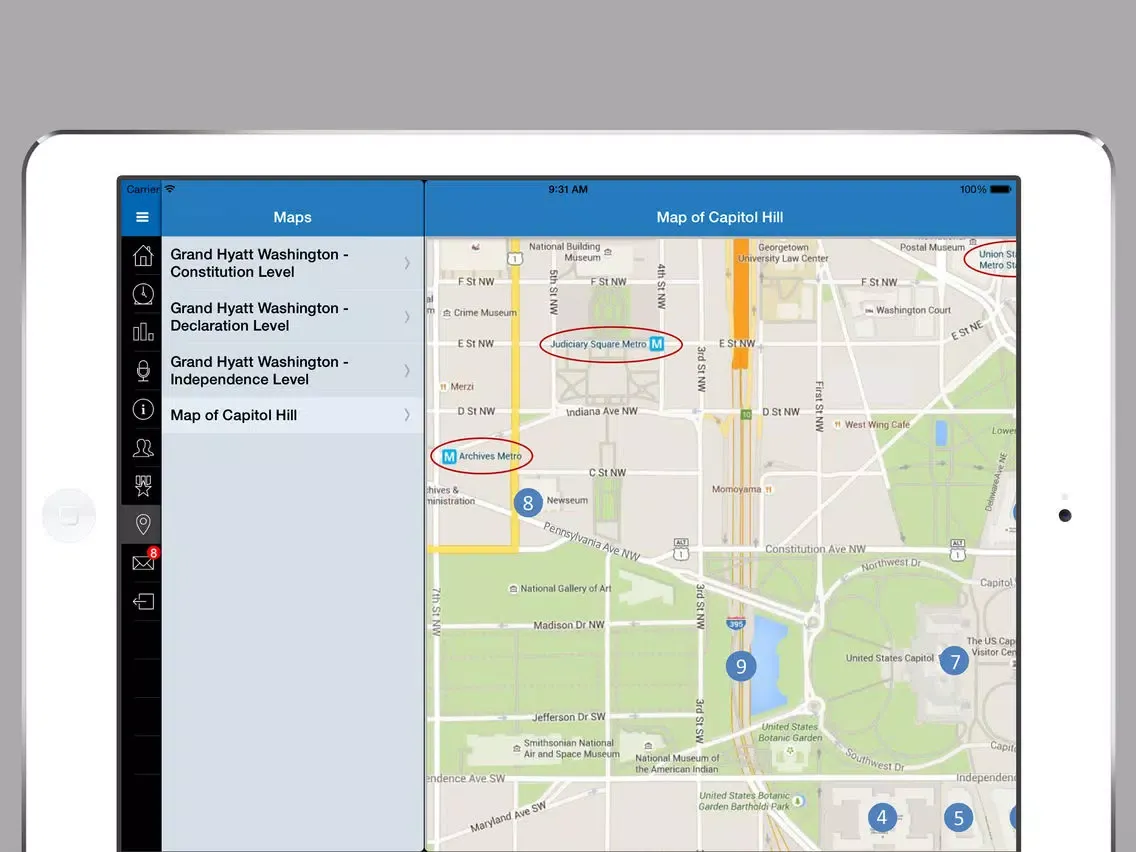Tap Pennsylvania Ave NW street label
1136x852 pixels.
pos(592,541)
